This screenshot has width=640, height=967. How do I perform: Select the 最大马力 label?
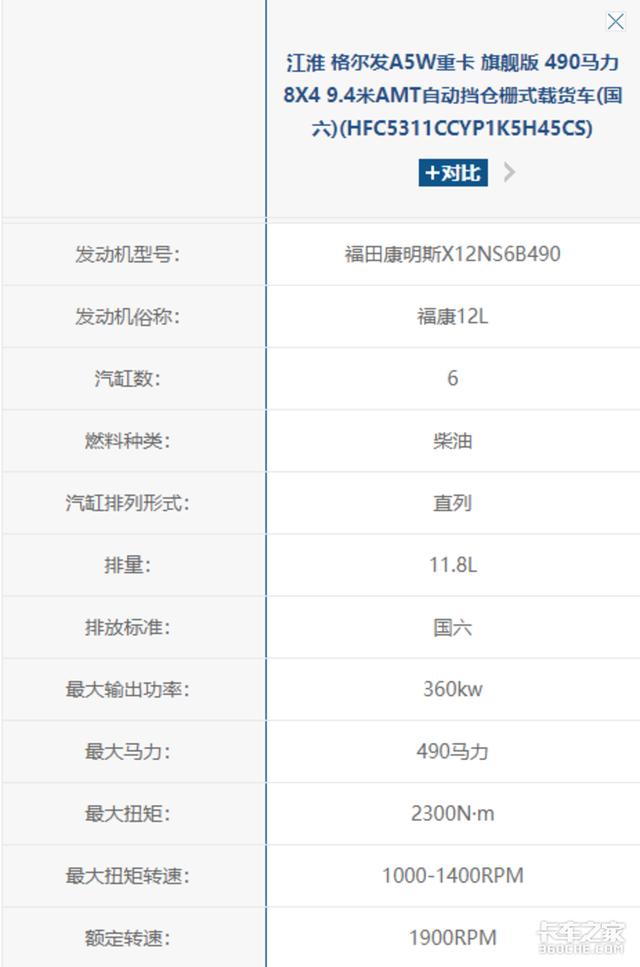(128, 752)
